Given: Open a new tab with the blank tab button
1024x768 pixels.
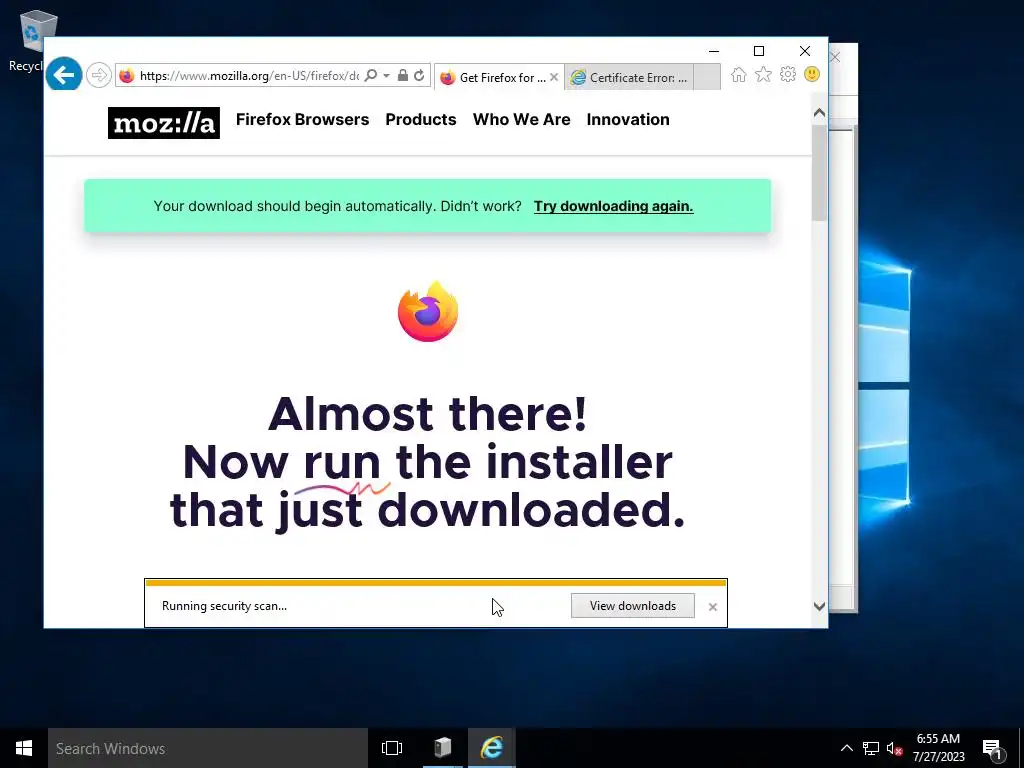Looking at the screenshot, I should tap(707, 77).
